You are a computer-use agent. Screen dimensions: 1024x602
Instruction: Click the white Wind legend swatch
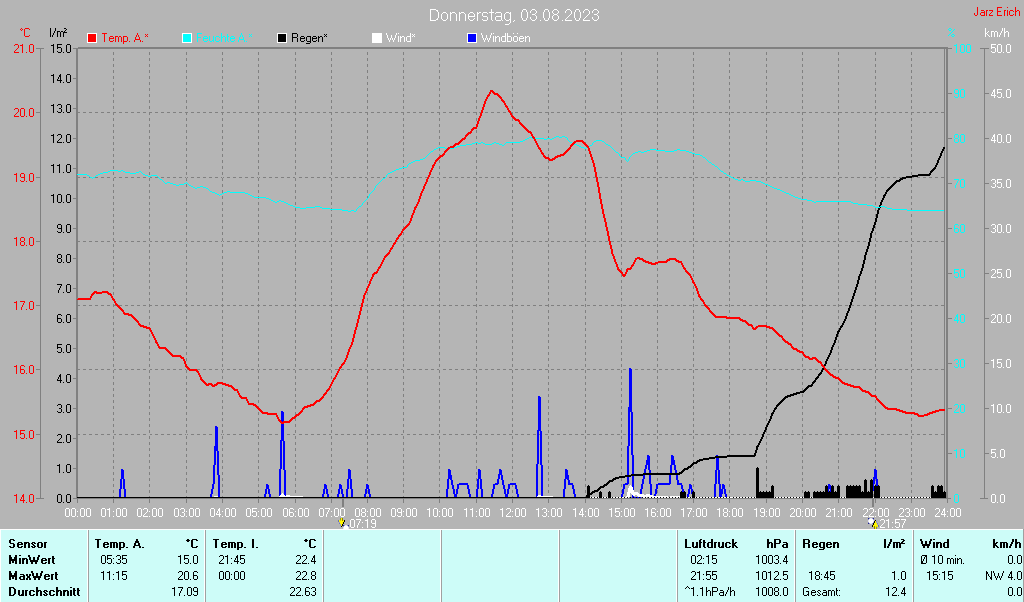tap(377, 38)
